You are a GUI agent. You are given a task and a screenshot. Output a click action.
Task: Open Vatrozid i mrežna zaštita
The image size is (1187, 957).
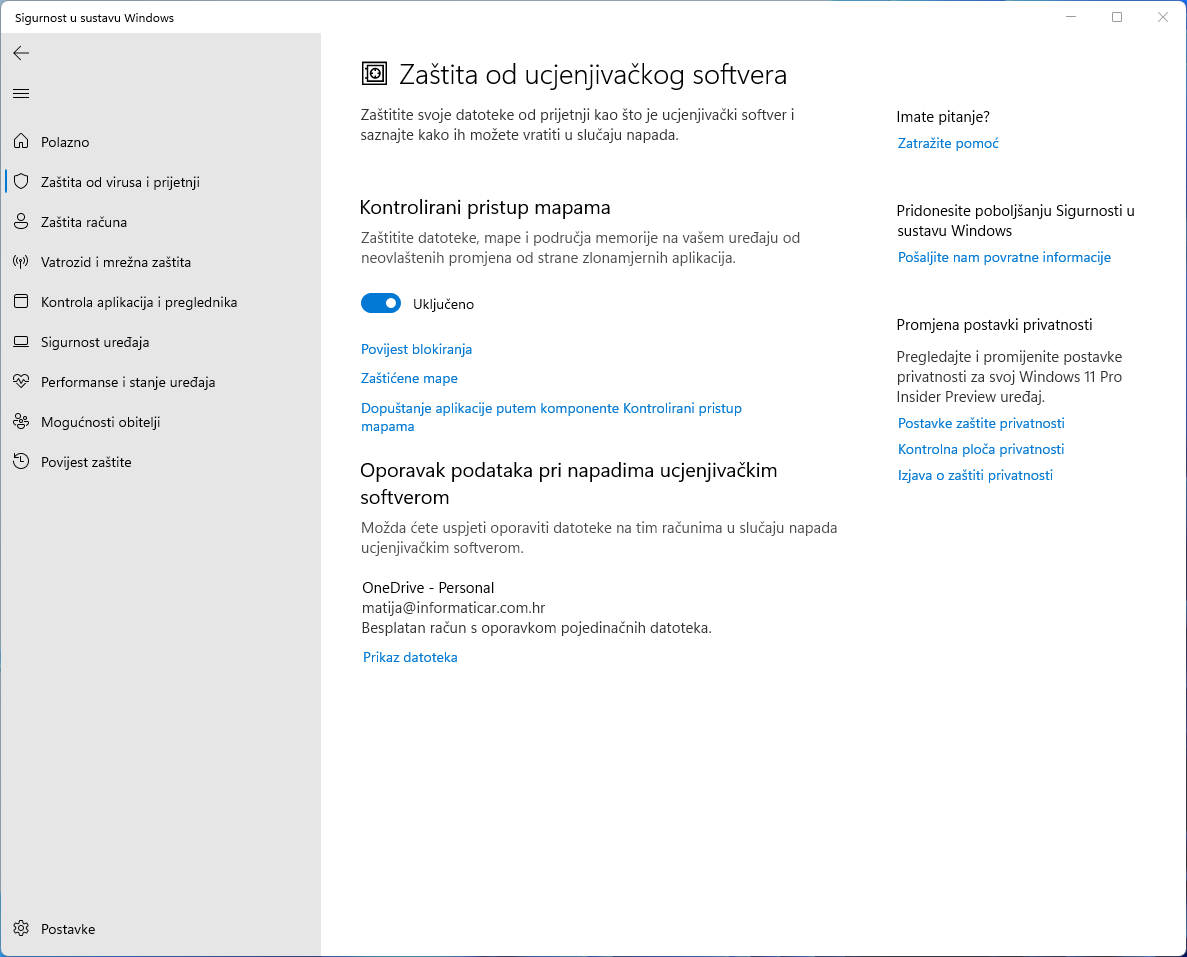coord(160,262)
